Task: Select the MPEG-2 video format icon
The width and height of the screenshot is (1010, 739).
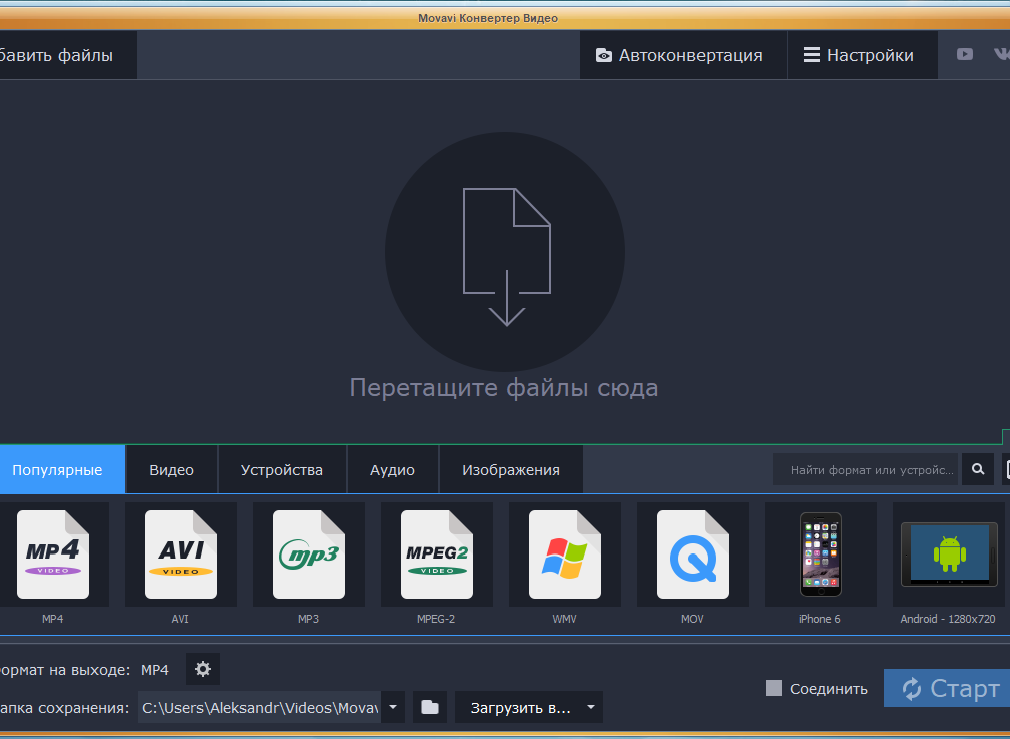Action: click(437, 555)
